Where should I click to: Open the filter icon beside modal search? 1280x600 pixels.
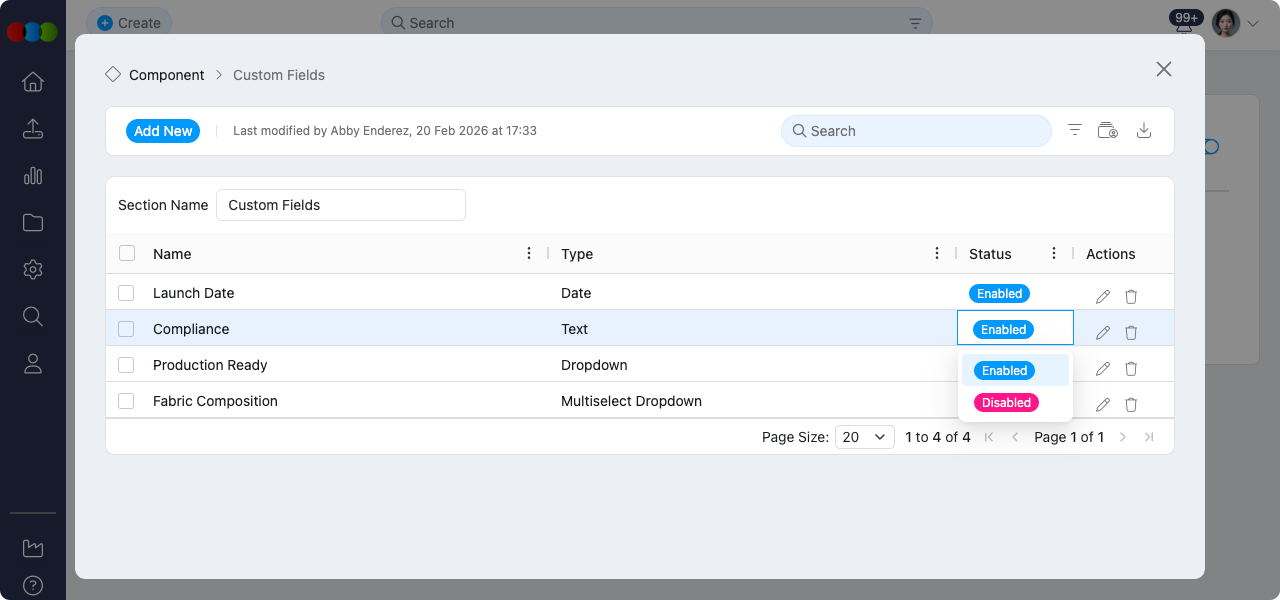[1075, 131]
